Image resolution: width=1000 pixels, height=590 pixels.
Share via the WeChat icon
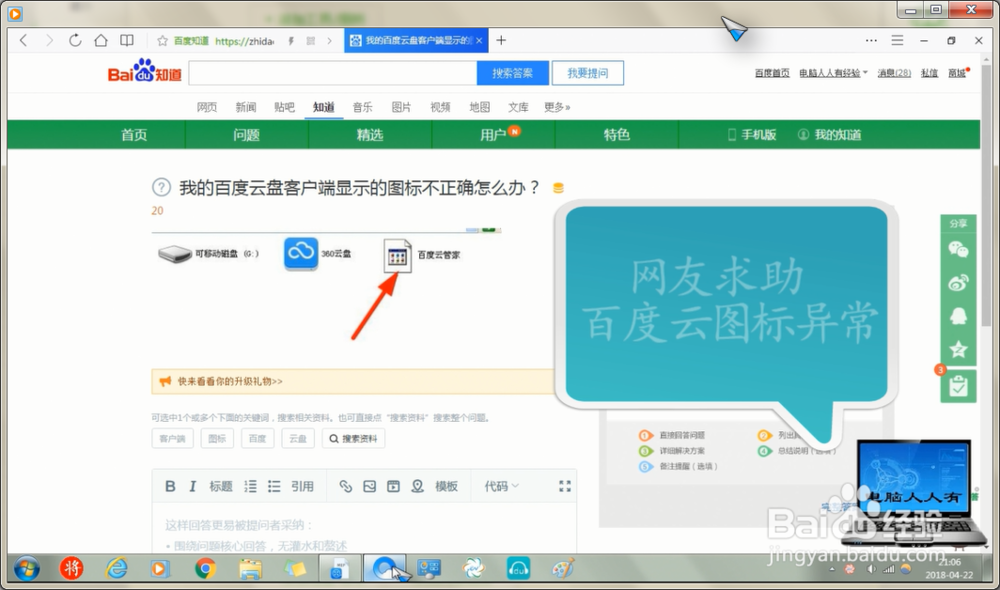958,249
